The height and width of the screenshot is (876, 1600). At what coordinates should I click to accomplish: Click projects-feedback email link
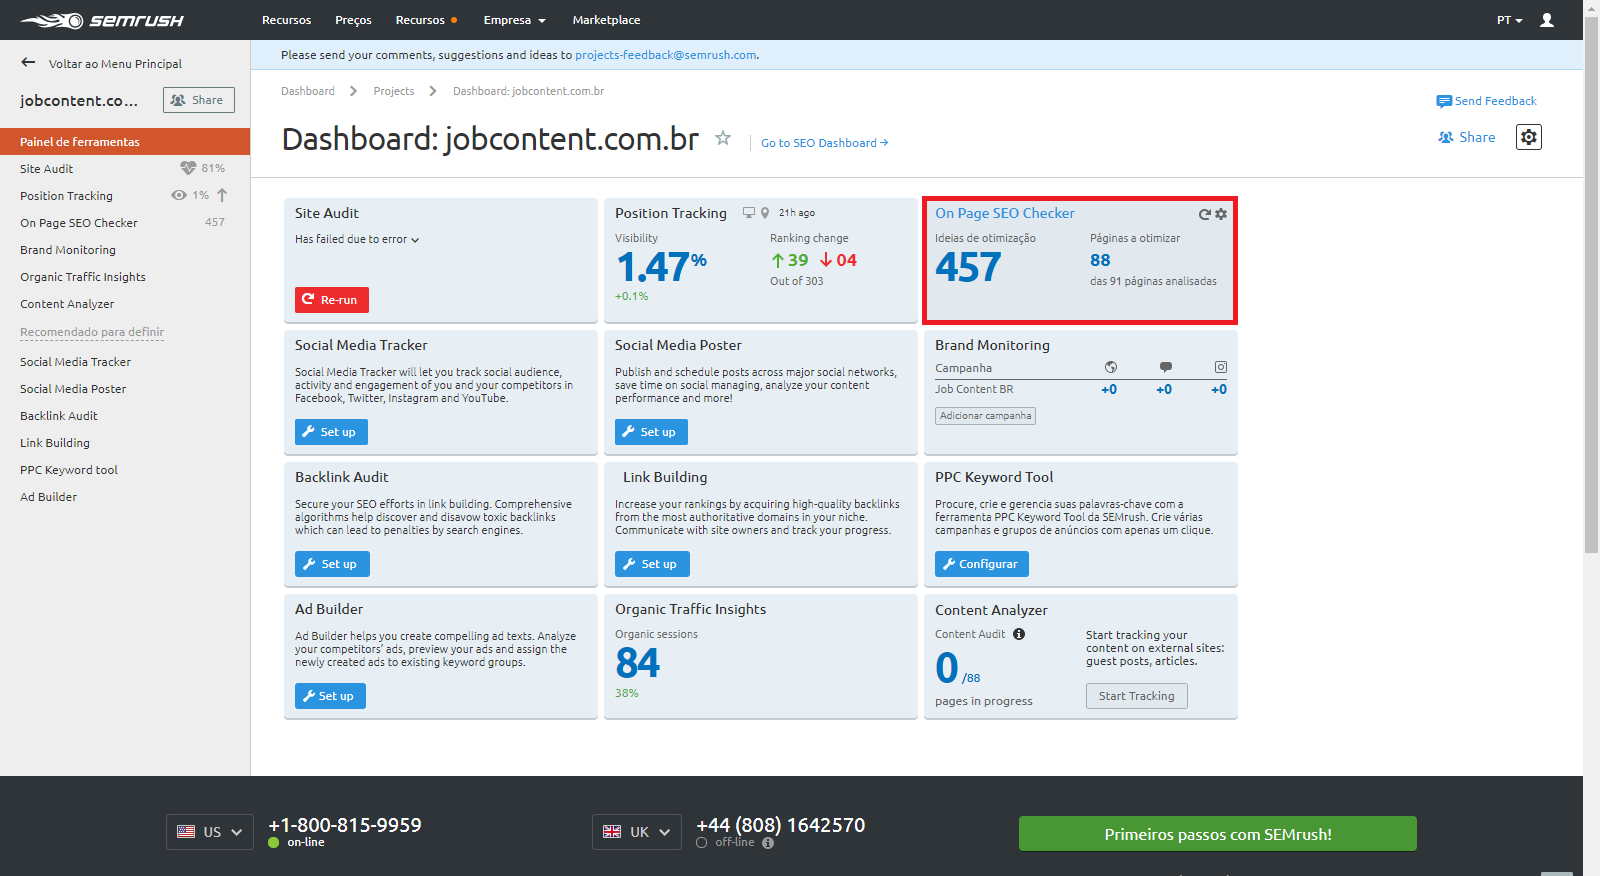(x=666, y=55)
